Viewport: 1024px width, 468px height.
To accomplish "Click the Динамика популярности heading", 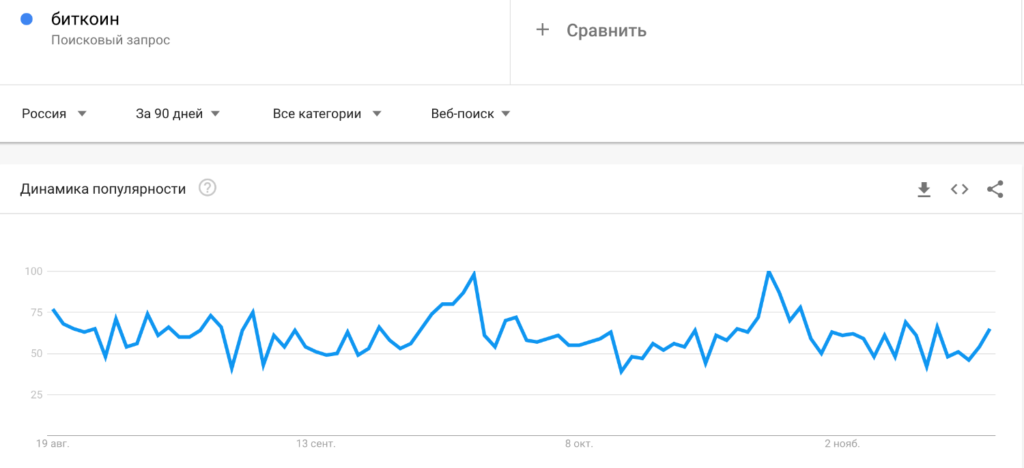I will (x=103, y=189).
